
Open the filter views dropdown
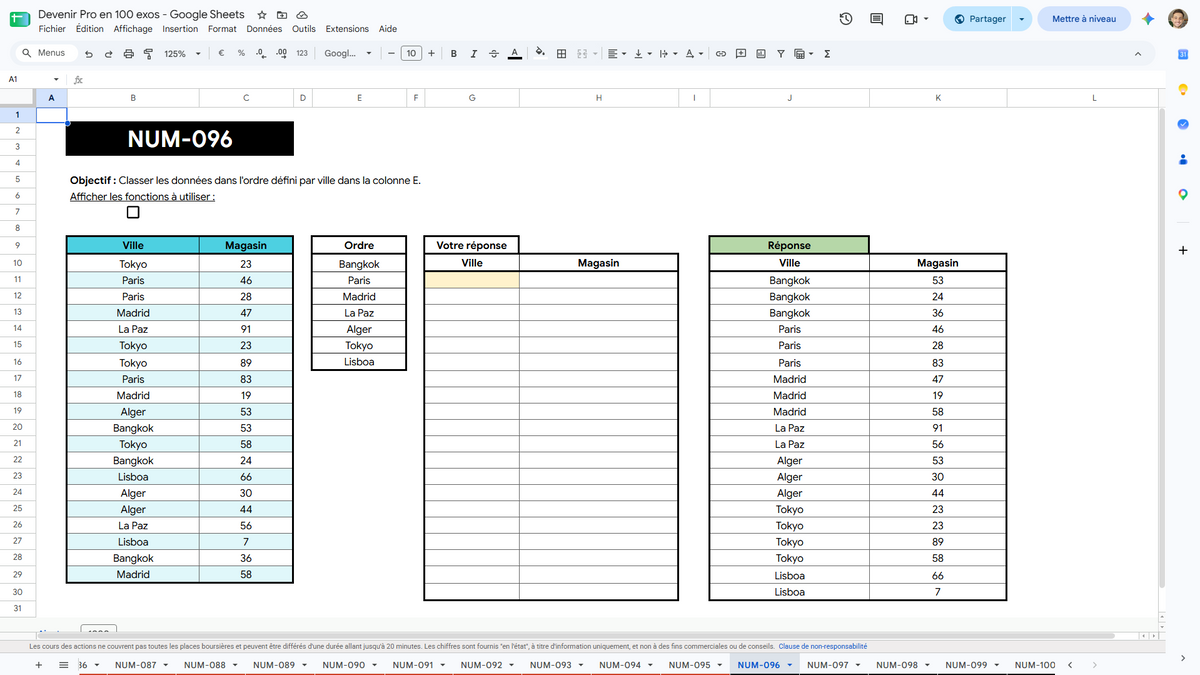coord(803,54)
